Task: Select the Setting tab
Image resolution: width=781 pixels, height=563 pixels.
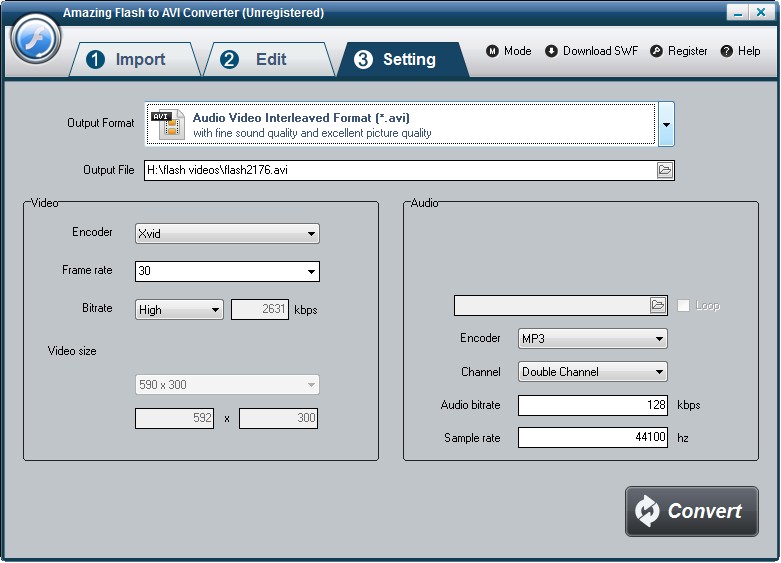Action: 402,59
